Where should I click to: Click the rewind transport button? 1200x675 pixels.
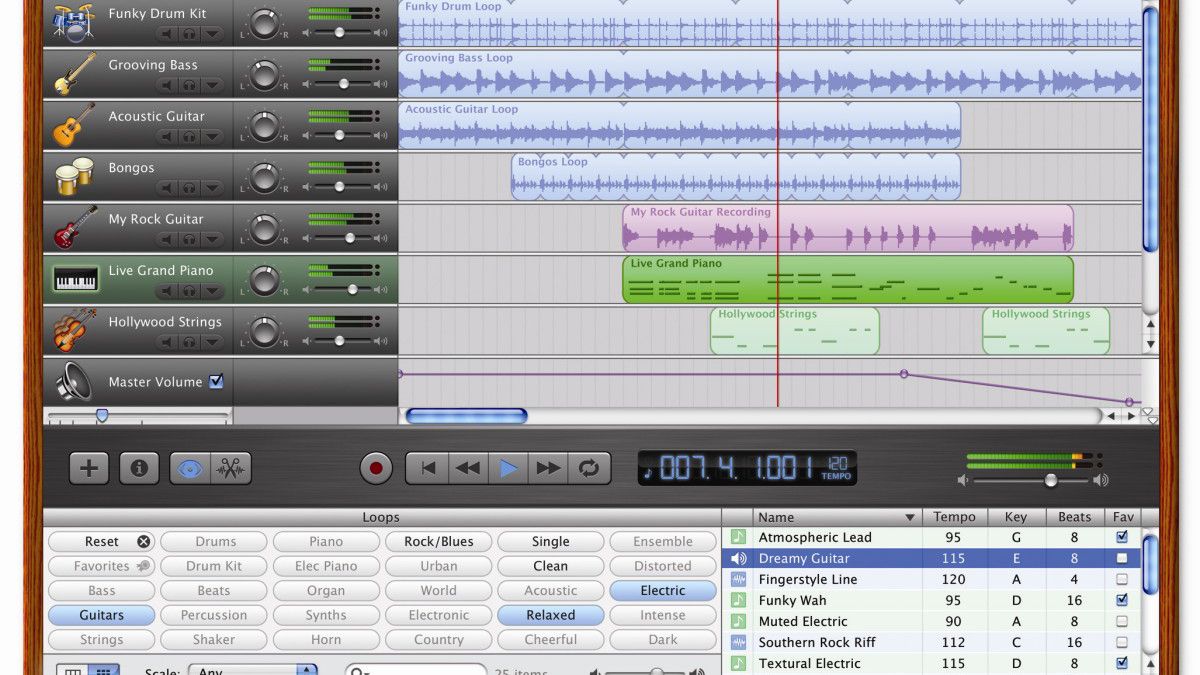click(x=467, y=468)
